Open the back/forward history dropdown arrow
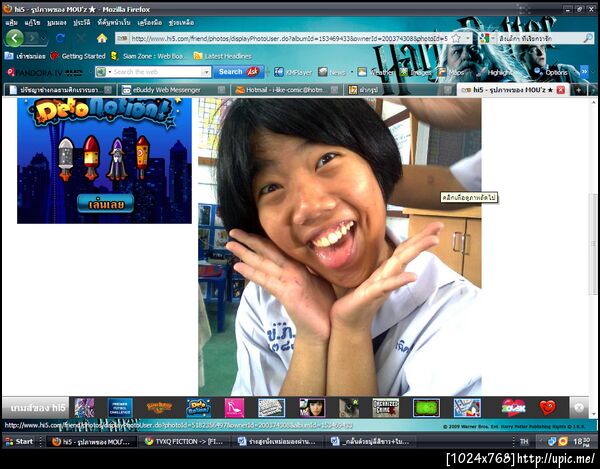This screenshot has width=600, height=469. (x=44, y=38)
